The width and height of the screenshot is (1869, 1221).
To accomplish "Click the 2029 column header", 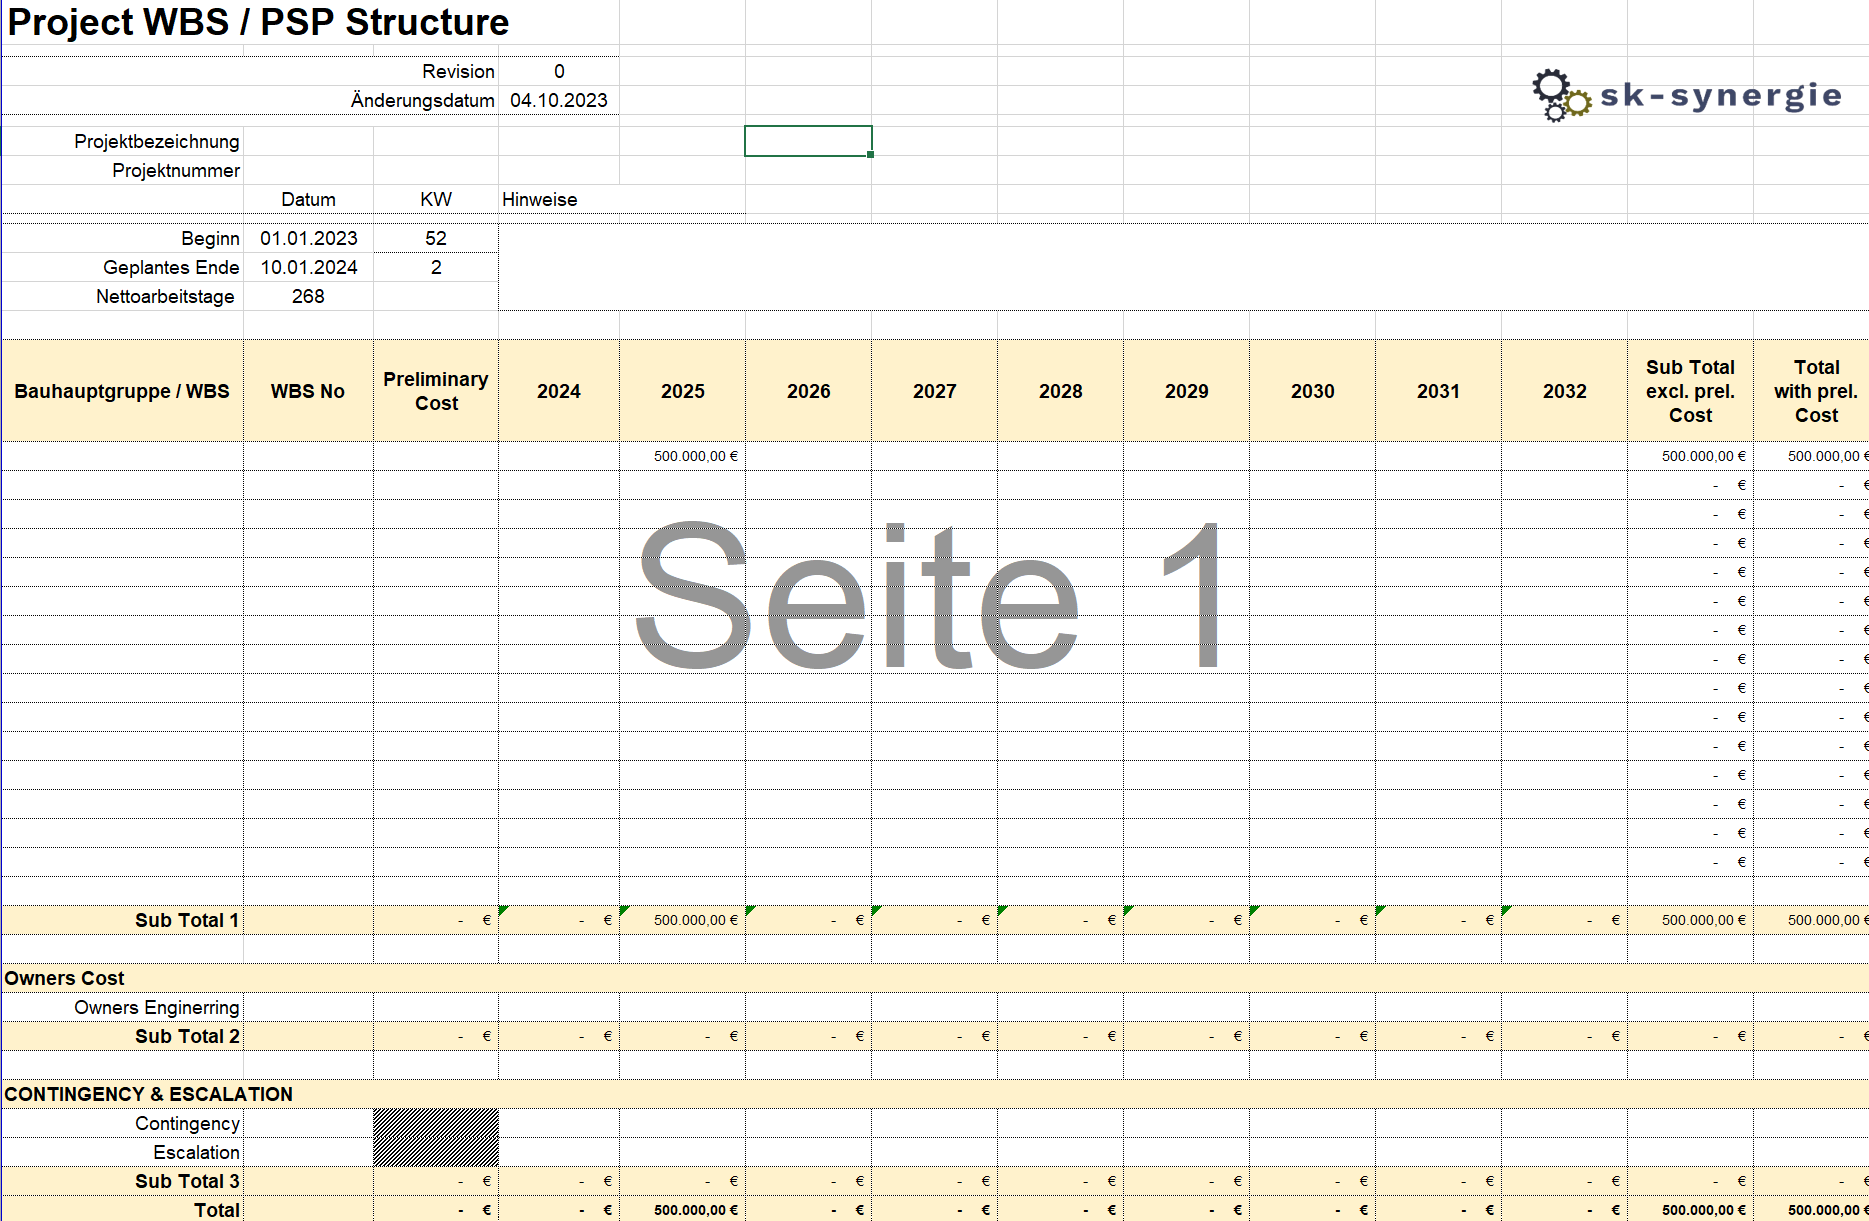I will tap(1187, 391).
